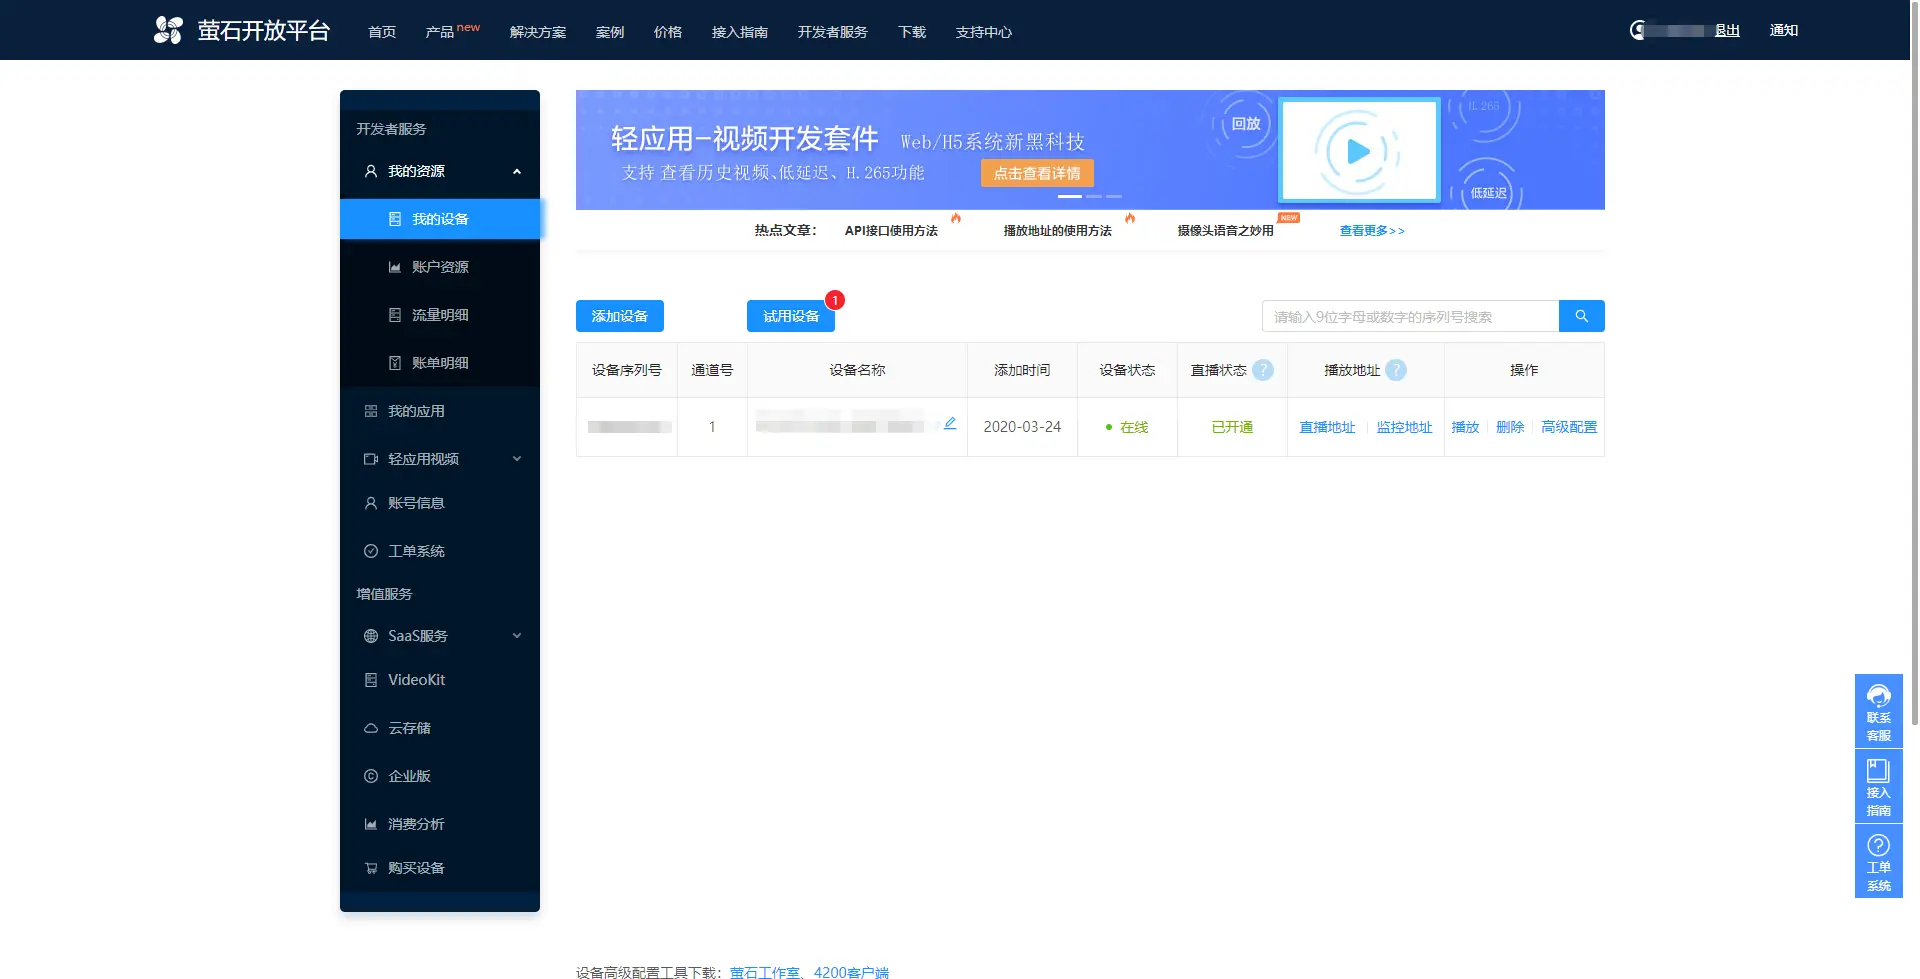Open 案例 in top navigation

(x=610, y=32)
